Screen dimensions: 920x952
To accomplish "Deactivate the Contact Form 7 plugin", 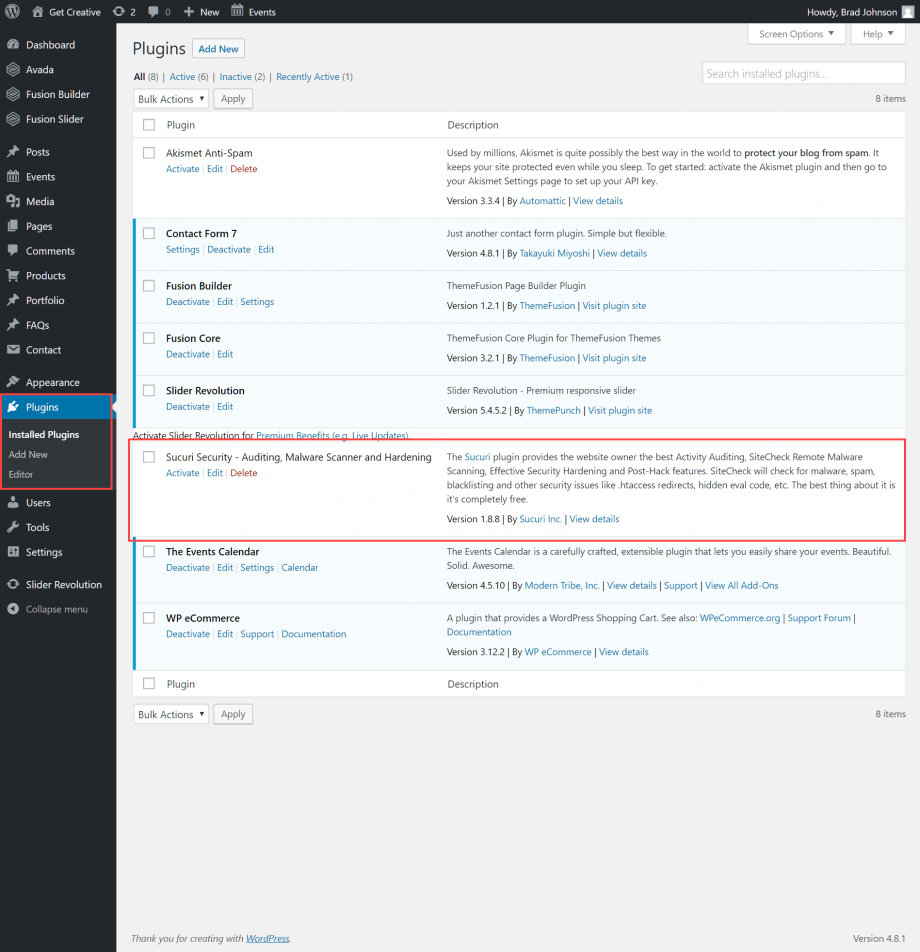I will click(228, 249).
